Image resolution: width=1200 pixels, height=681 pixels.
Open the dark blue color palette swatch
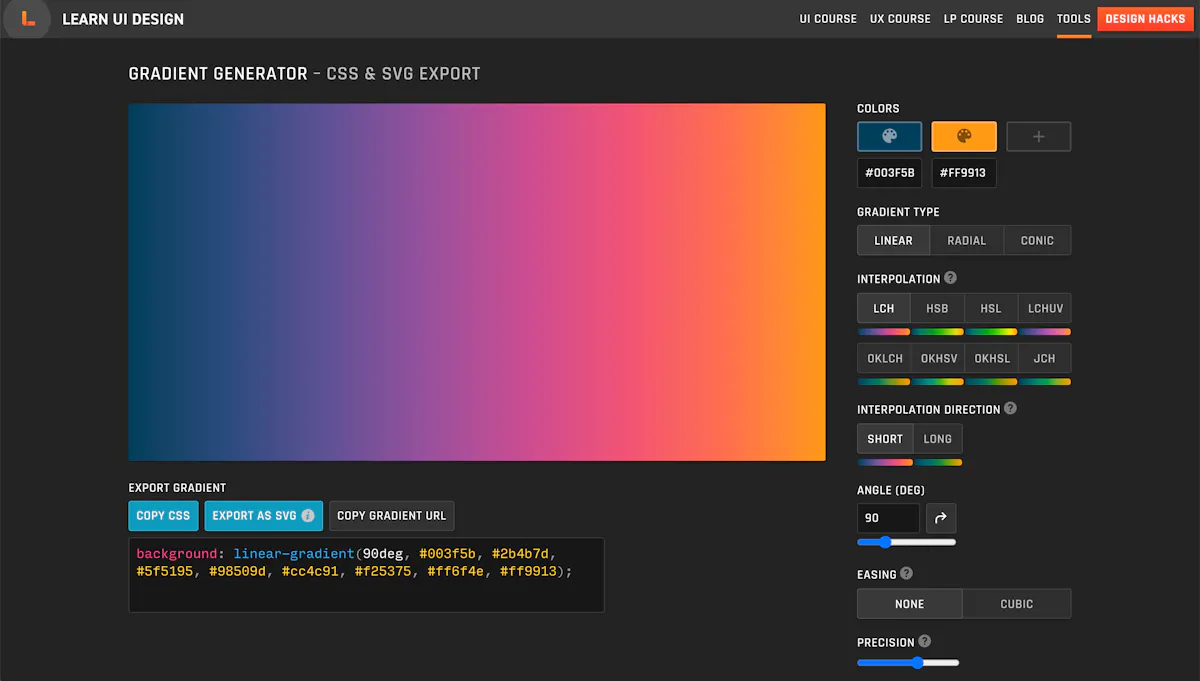(x=889, y=136)
